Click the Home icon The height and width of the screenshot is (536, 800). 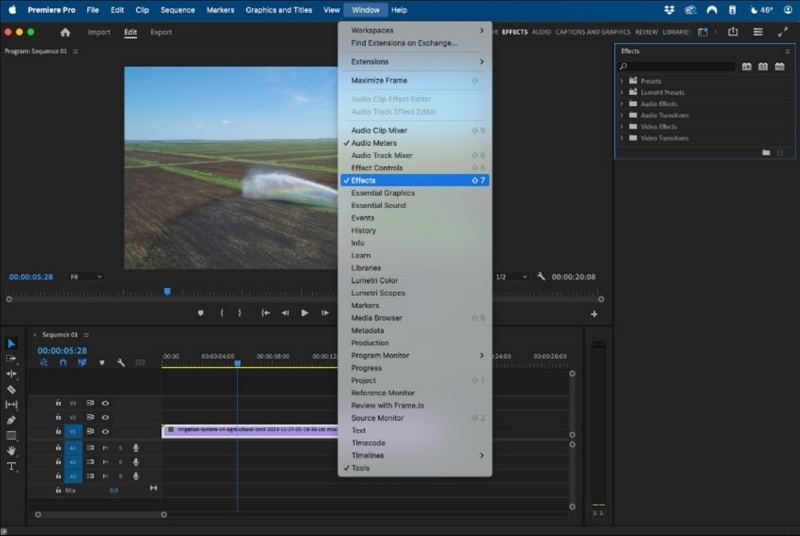(x=65, y=32)
